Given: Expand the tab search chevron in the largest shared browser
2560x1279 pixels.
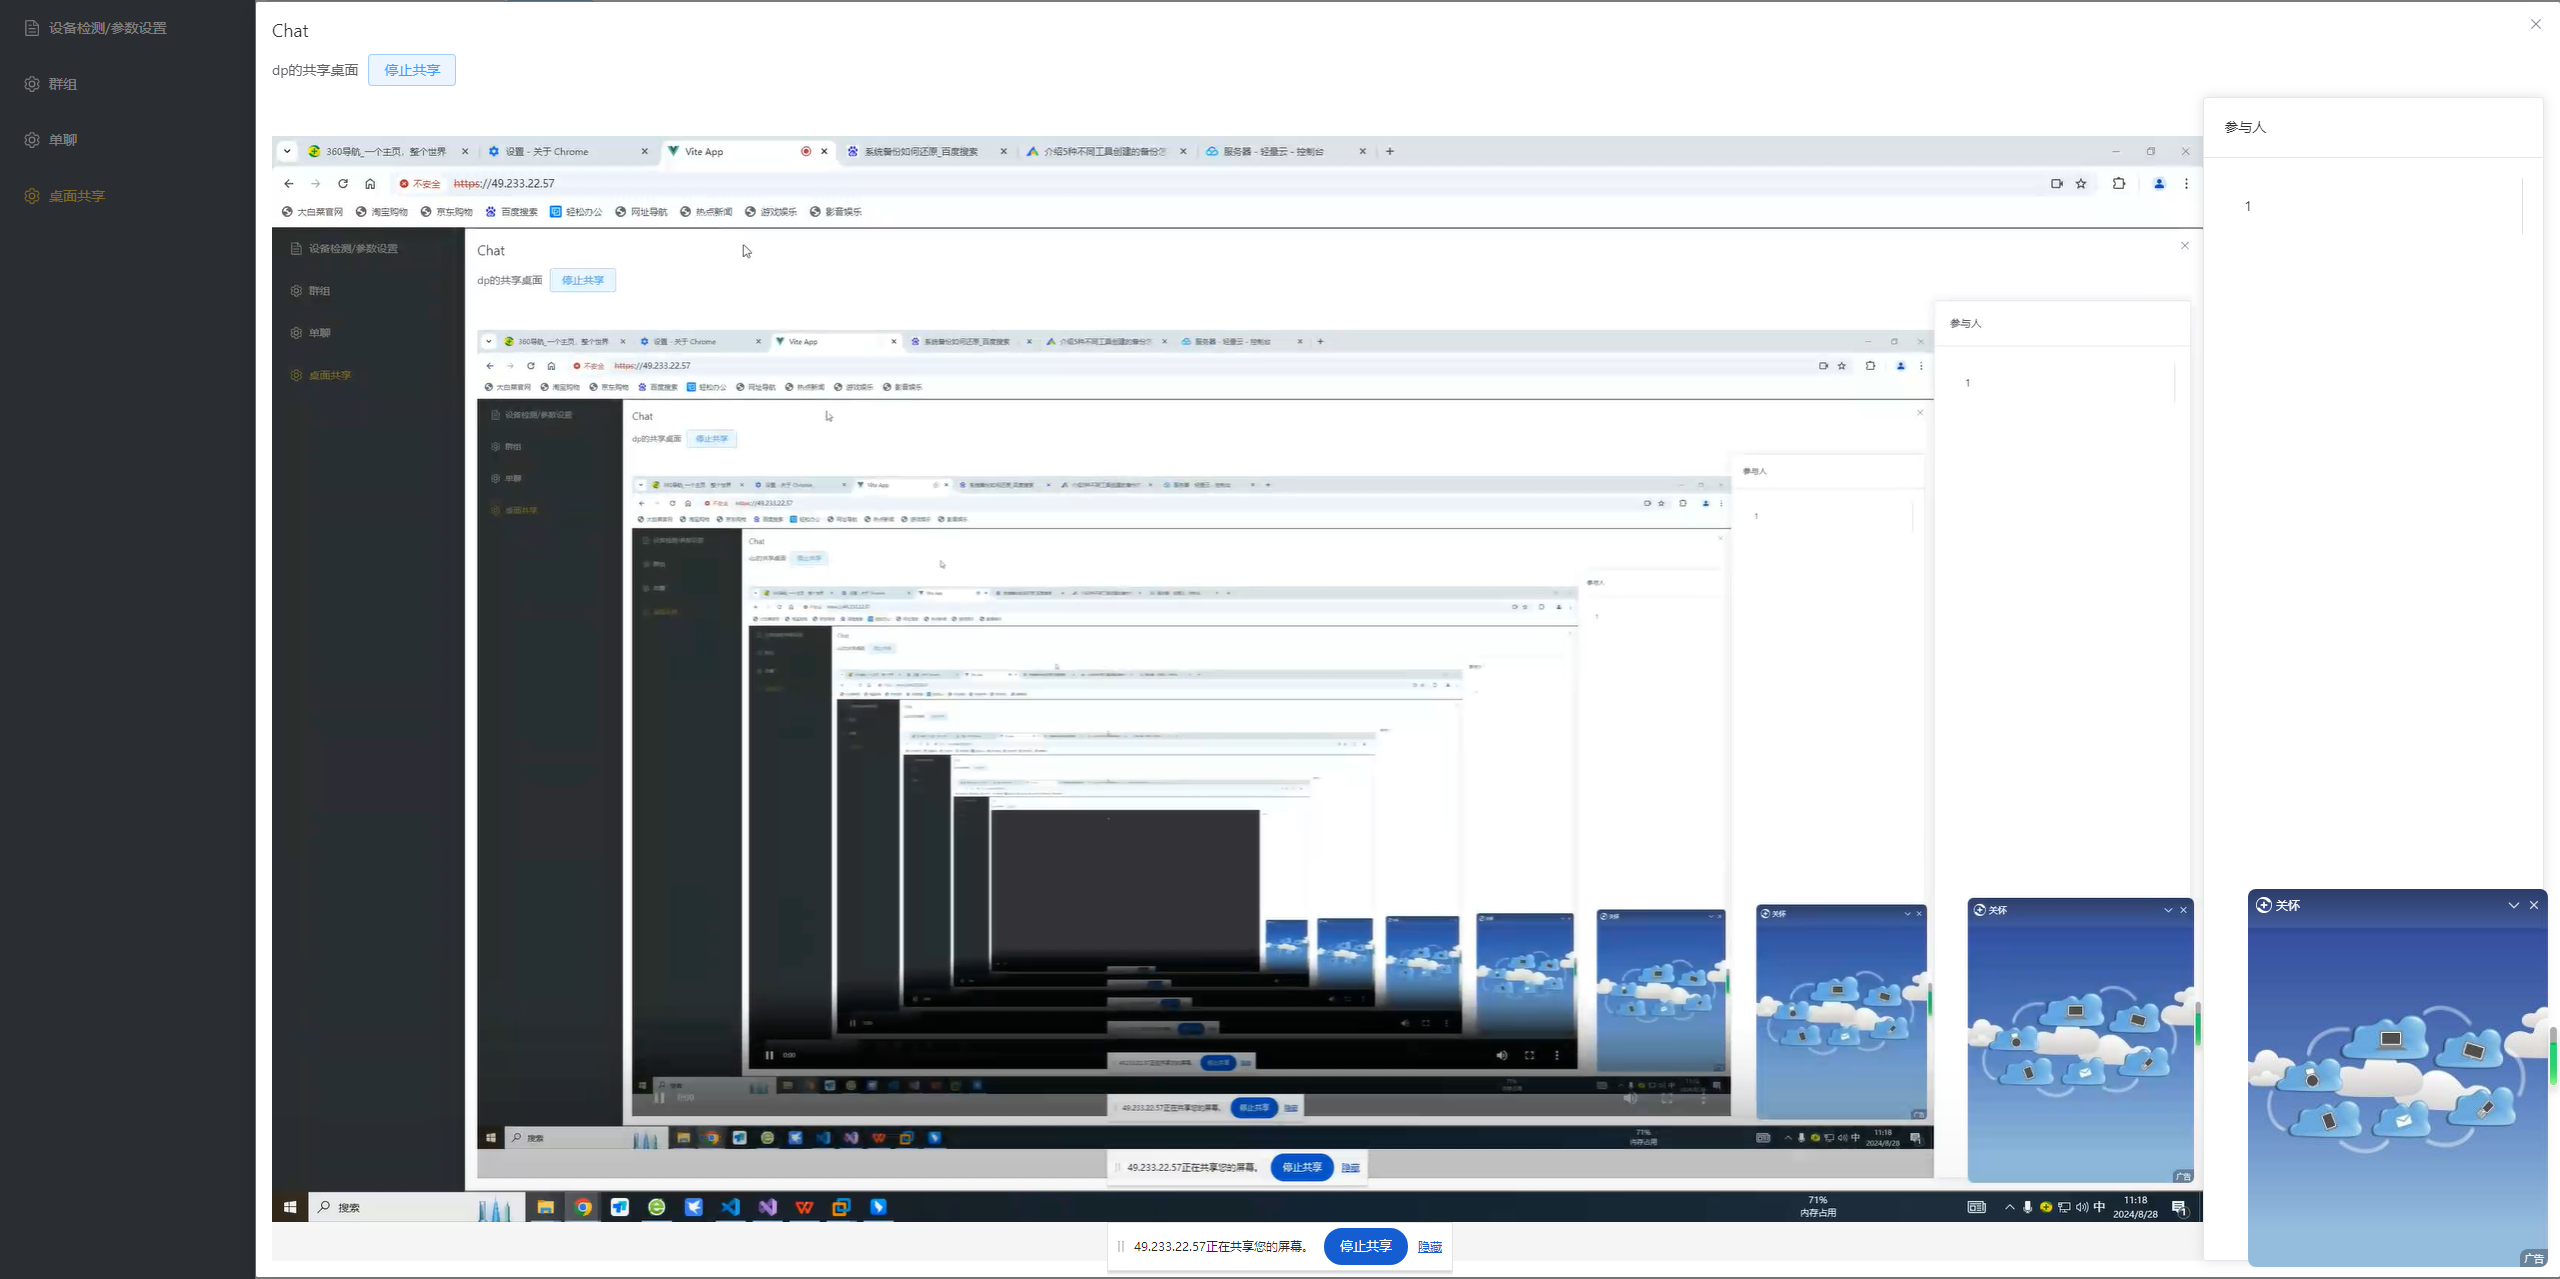Looking at the screenshot, I should (287, 151).
